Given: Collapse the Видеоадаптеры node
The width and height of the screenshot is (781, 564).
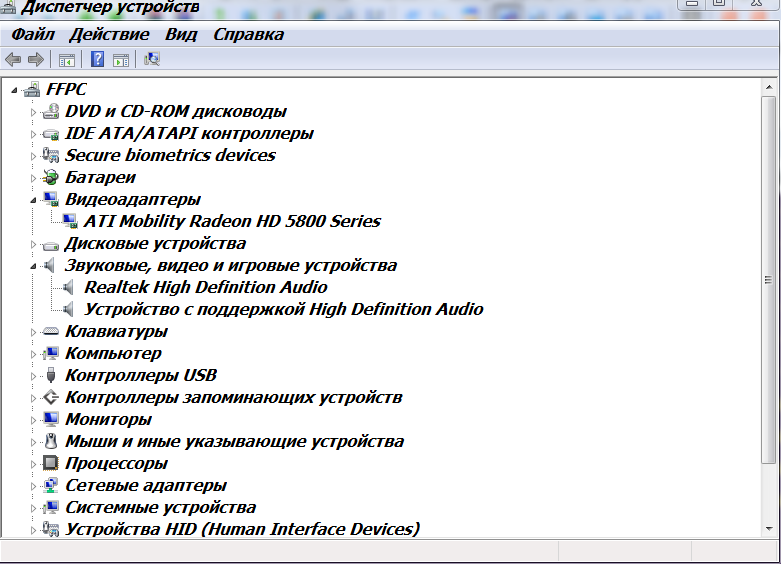Looking at the screenshot, I should click(x=33, y=200).
